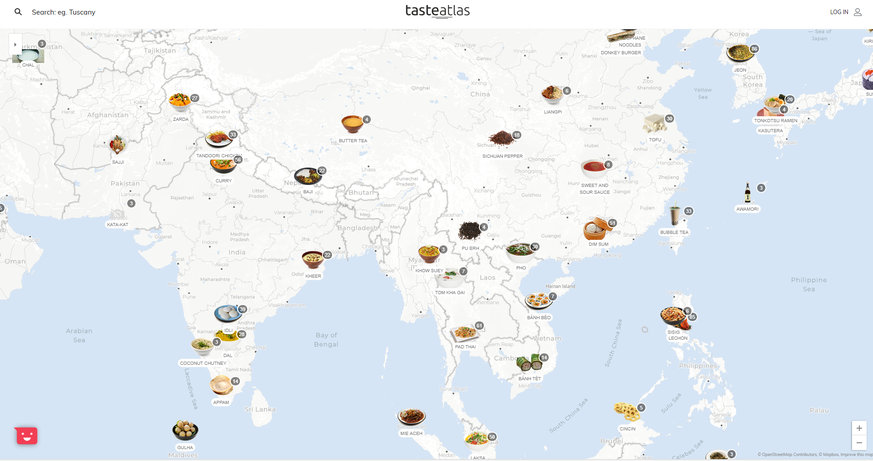Click the tasteatlas logo
The image size is (873, 461).
438,11
